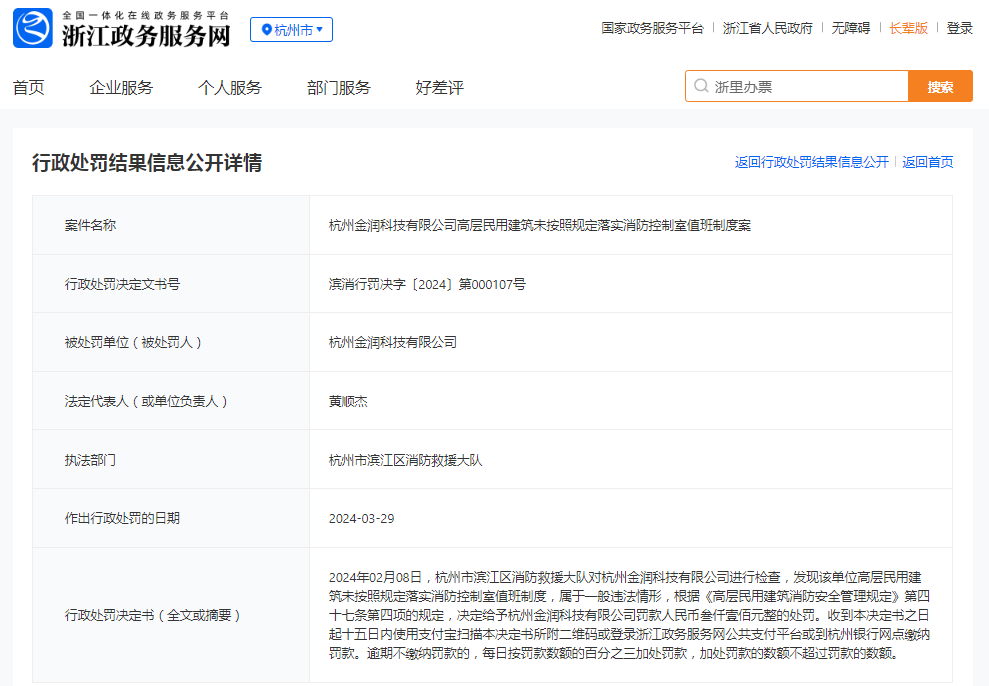This screenshot has width=989, height=686.
Task: Open the 个人服务 menu
Action: pos(230,88)
